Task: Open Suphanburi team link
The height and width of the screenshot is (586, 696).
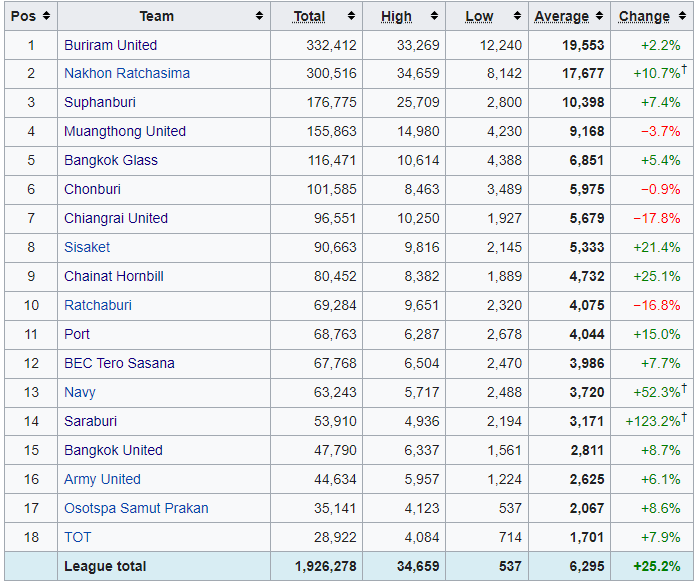Action: (100, 103)
